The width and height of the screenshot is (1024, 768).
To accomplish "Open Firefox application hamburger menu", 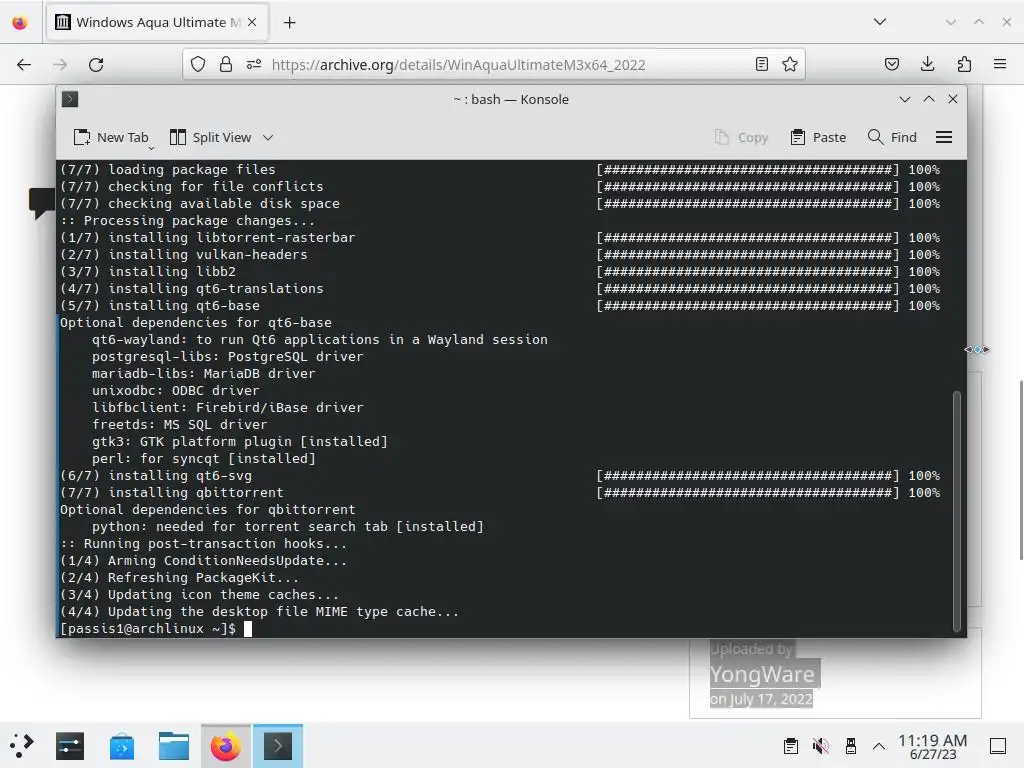I will click(1000, 64).
